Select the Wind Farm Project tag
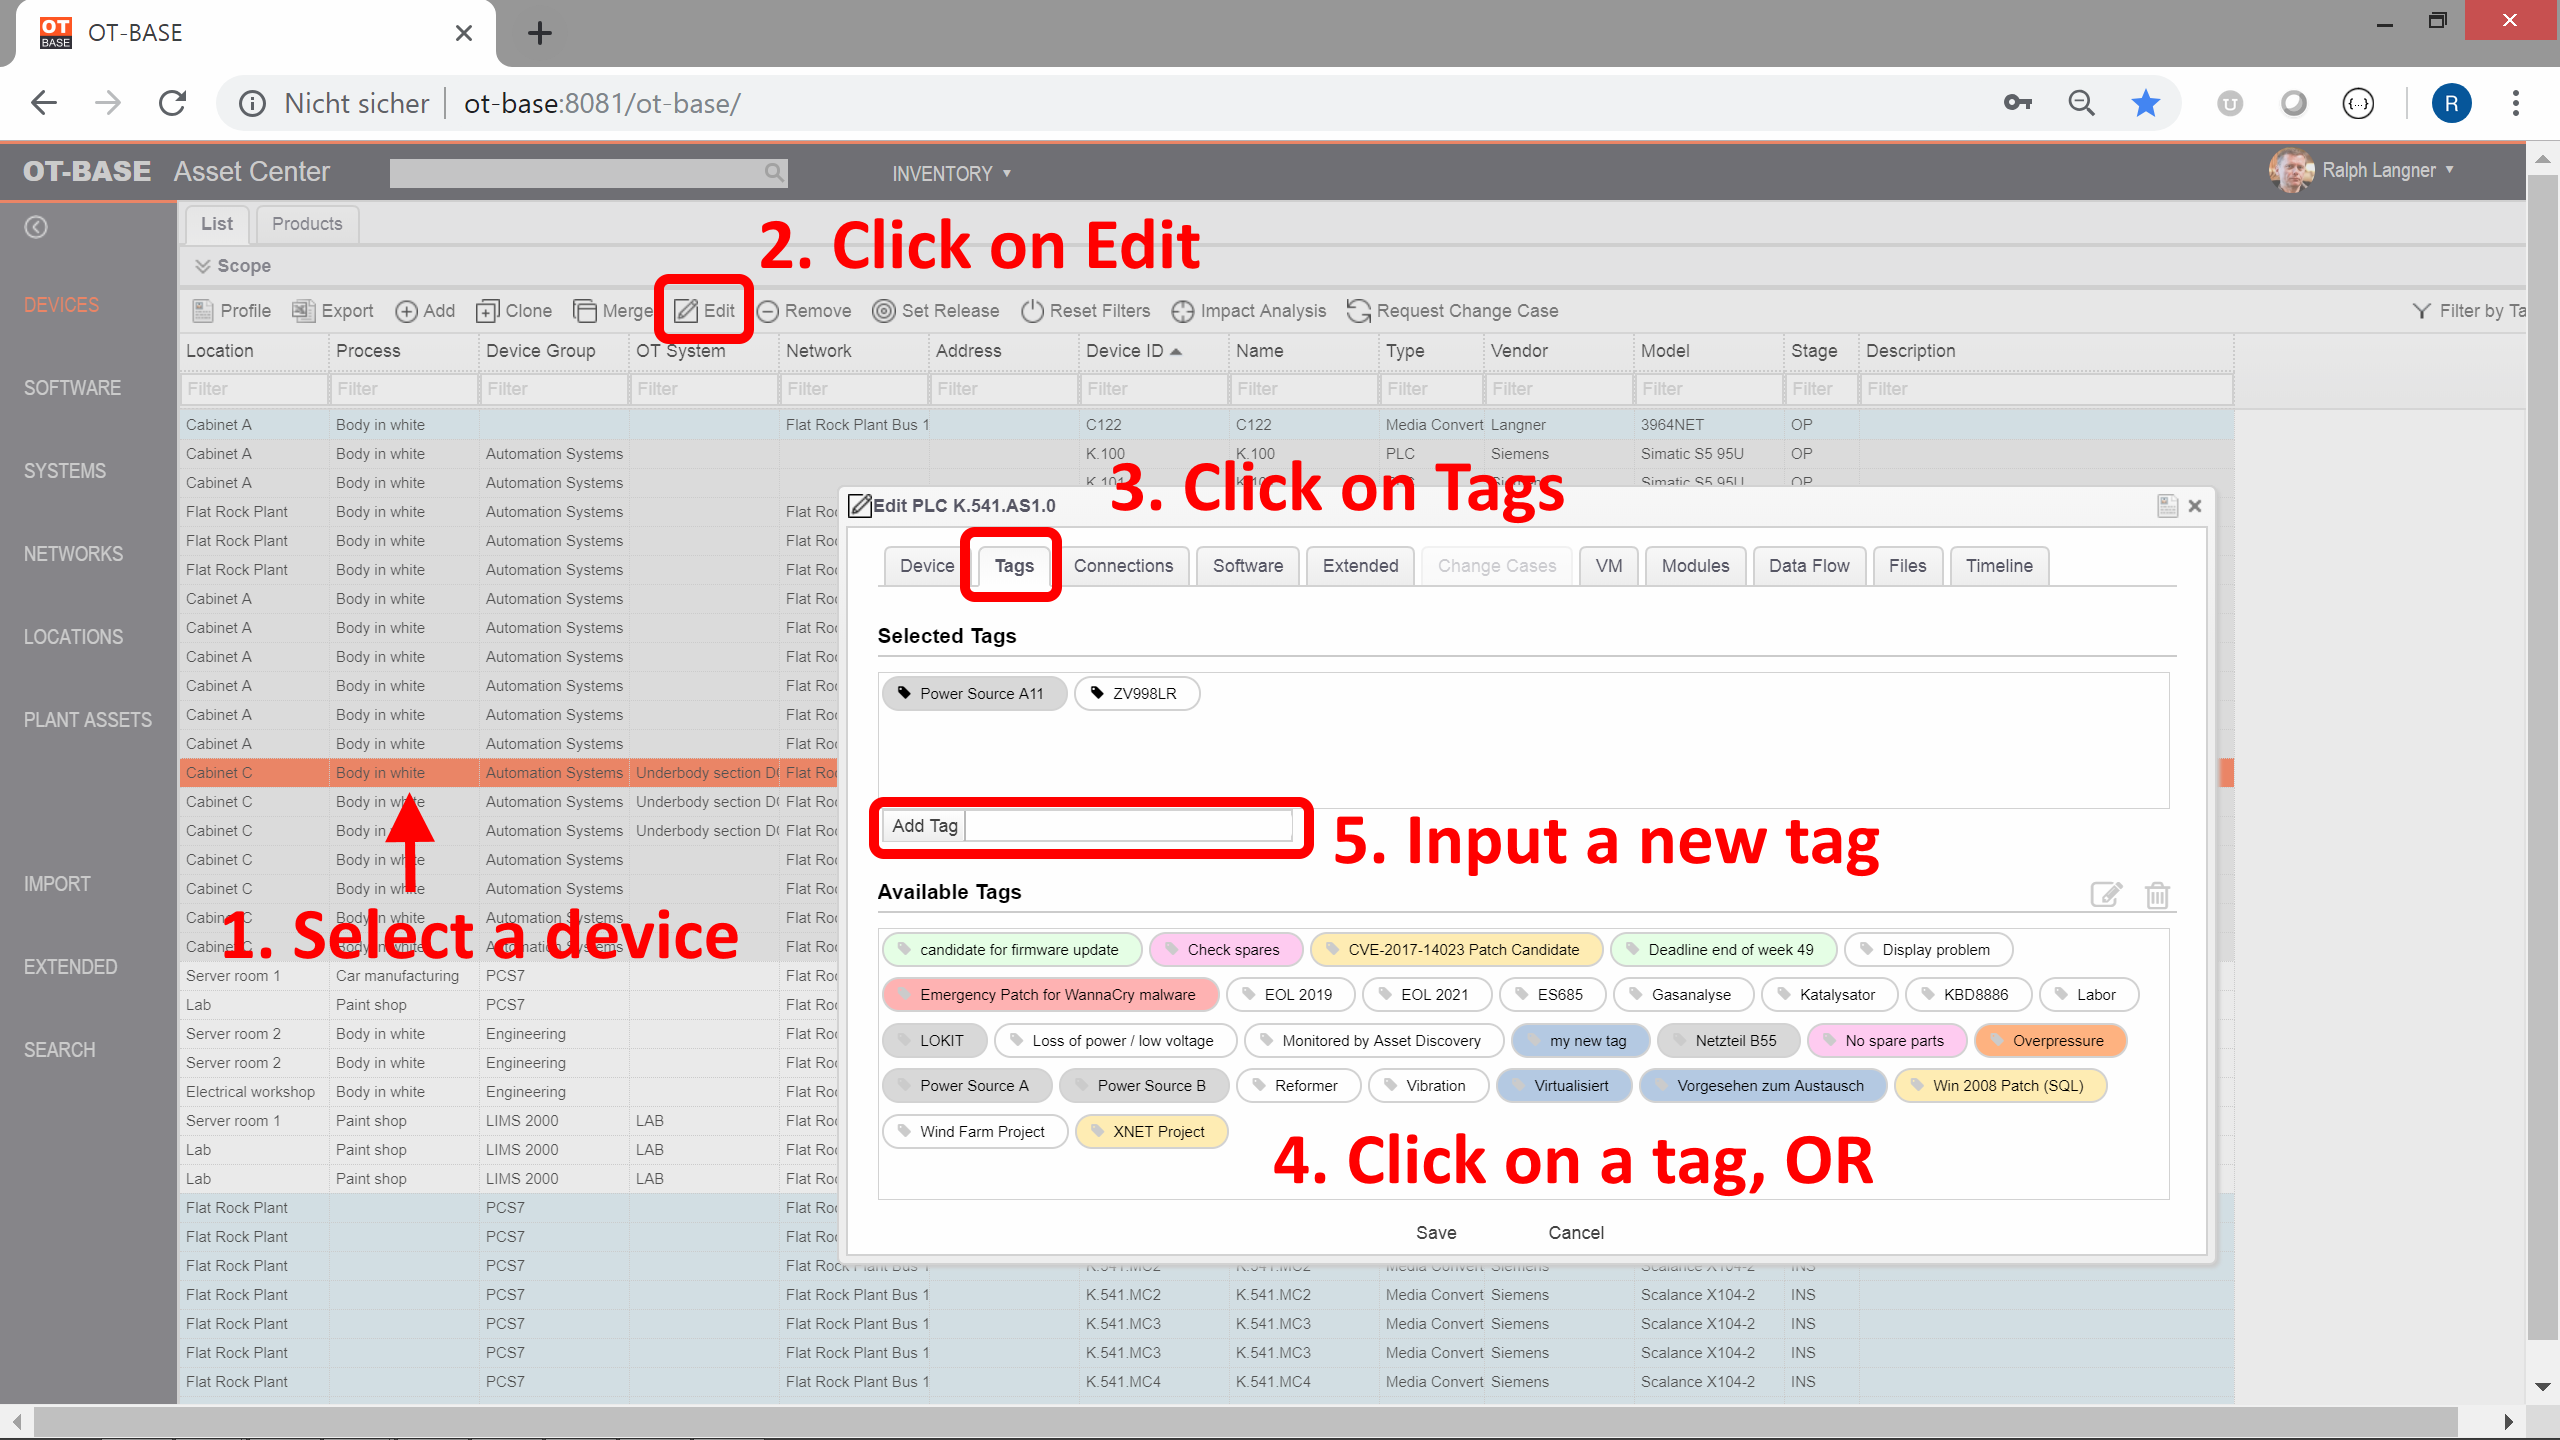The height and width of the screenshot is (1440, 2560). [x=975, y=1131]
